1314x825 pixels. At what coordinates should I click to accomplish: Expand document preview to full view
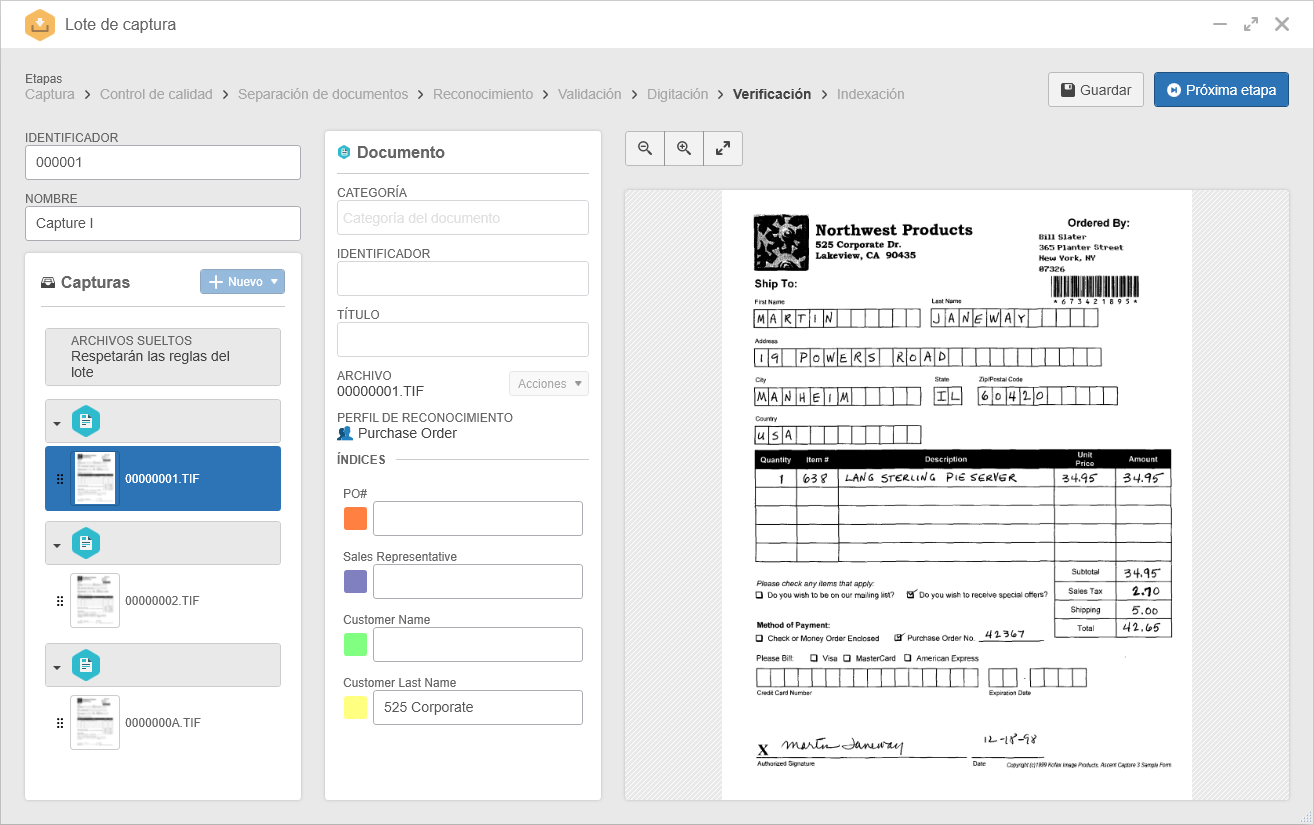point(723,148)
